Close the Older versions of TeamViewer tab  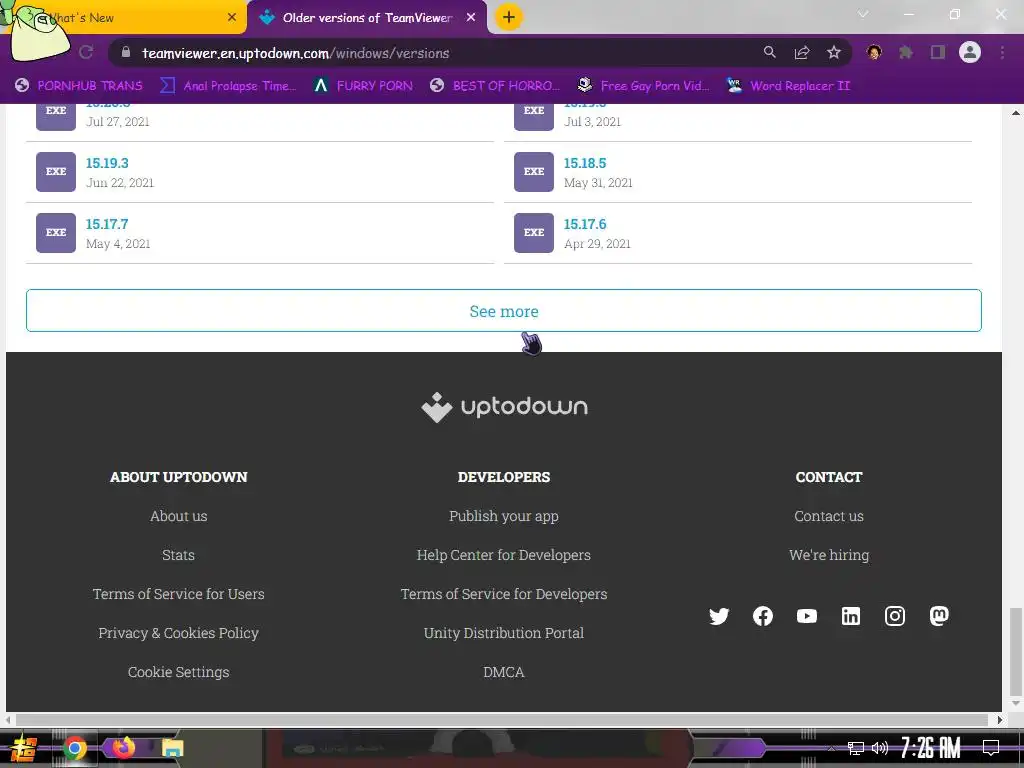click(471, 18)
